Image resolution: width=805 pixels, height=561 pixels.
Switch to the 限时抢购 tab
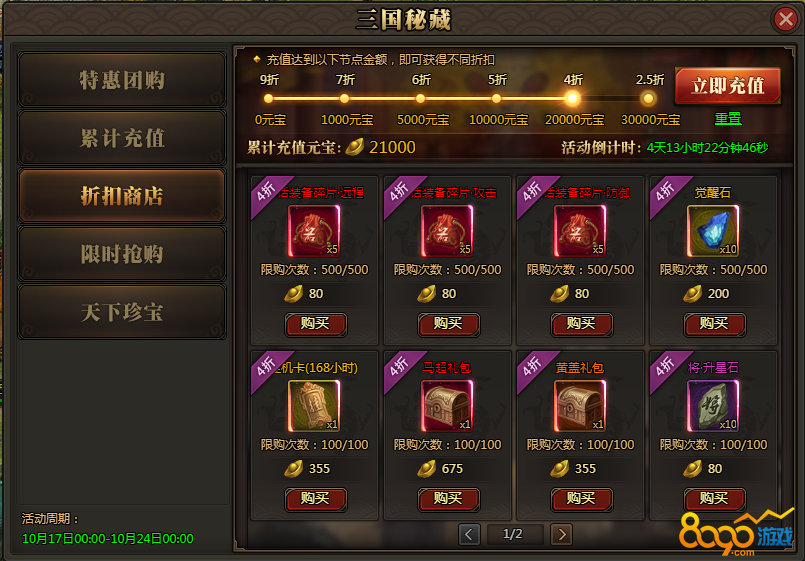(x=122, y=254)
